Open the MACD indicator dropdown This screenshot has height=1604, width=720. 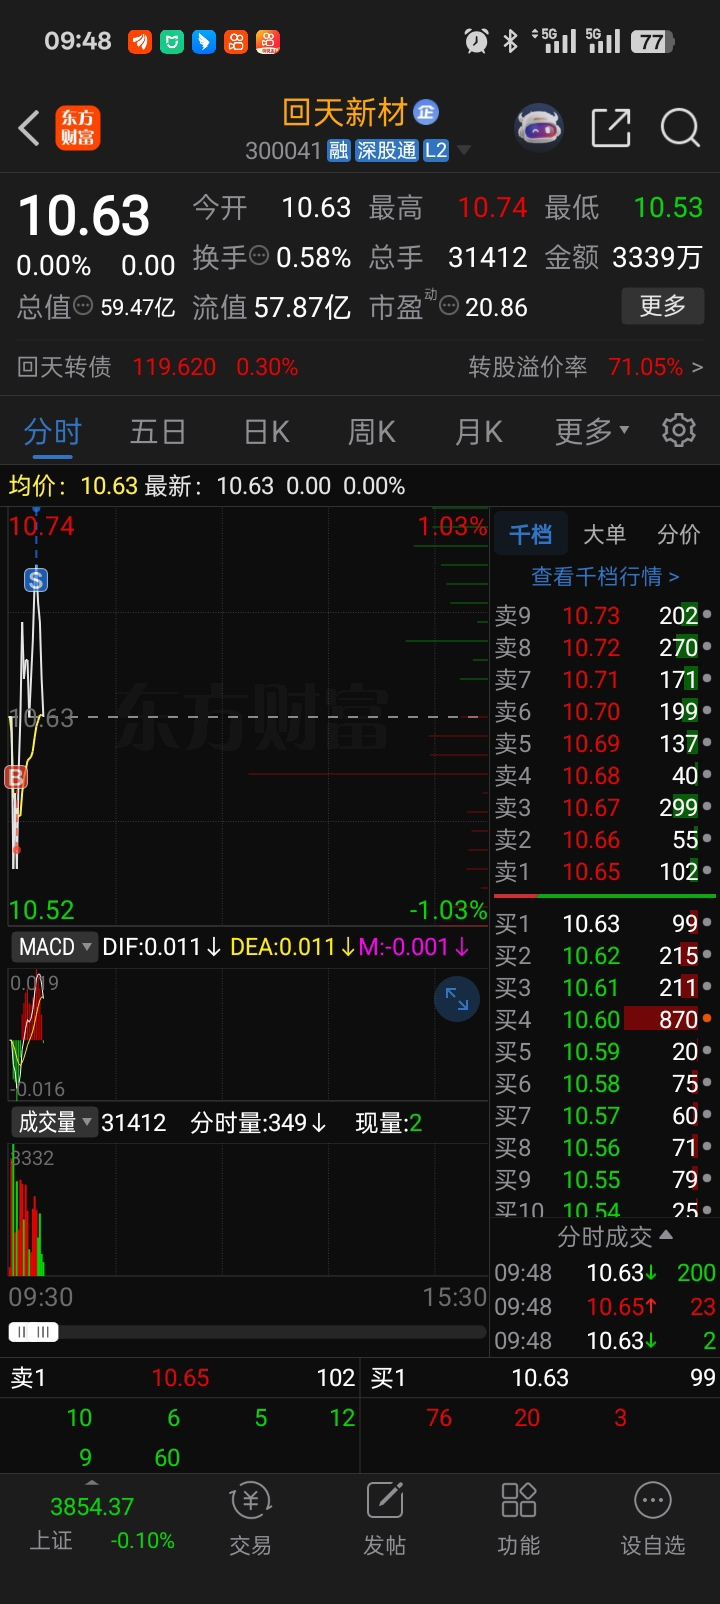pyautogui.click(x=54, y=946)
